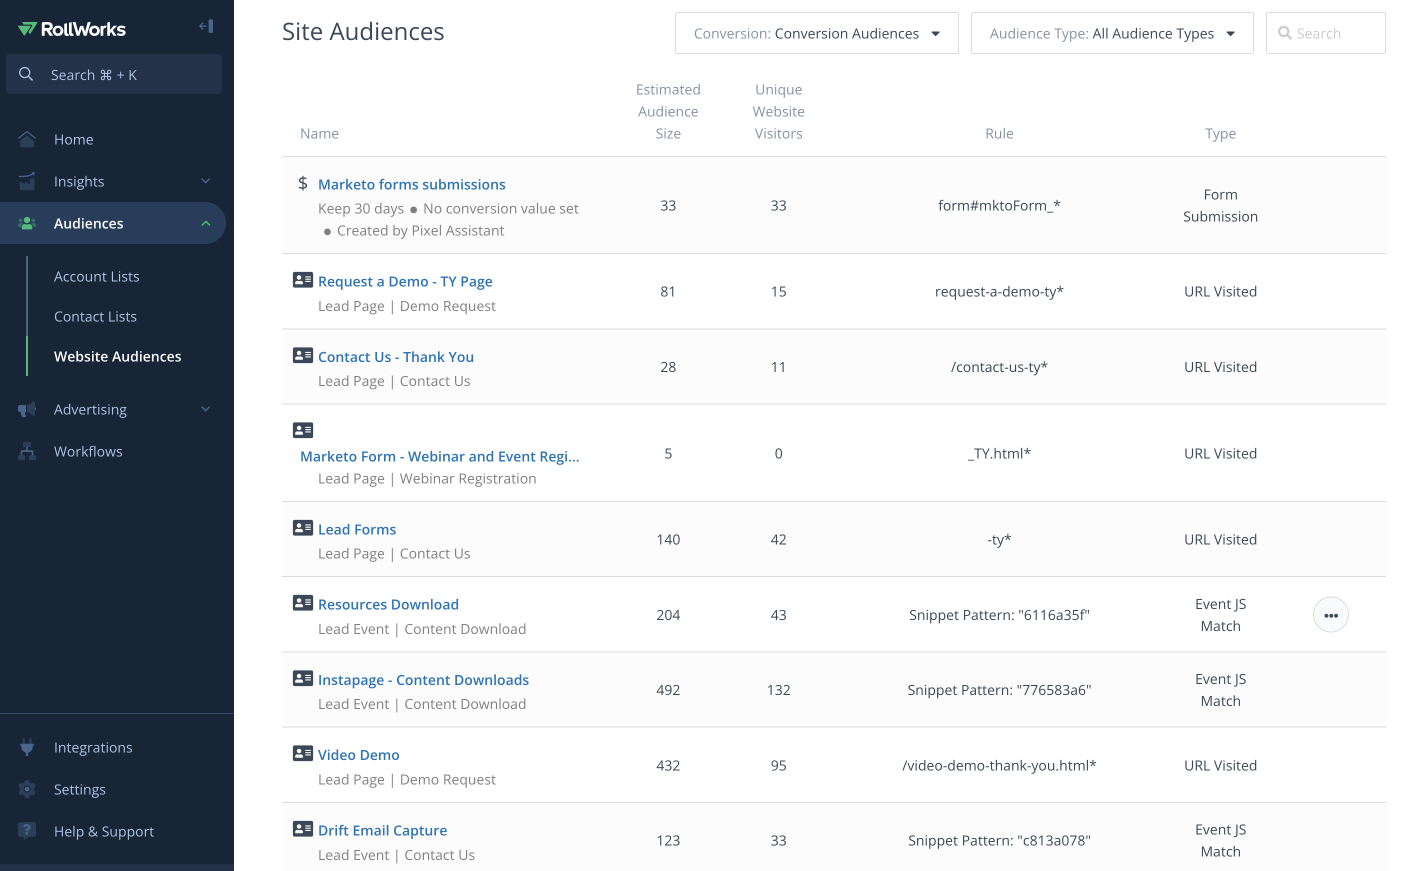Click Created by Pixel Assistant text

point(420,230)
